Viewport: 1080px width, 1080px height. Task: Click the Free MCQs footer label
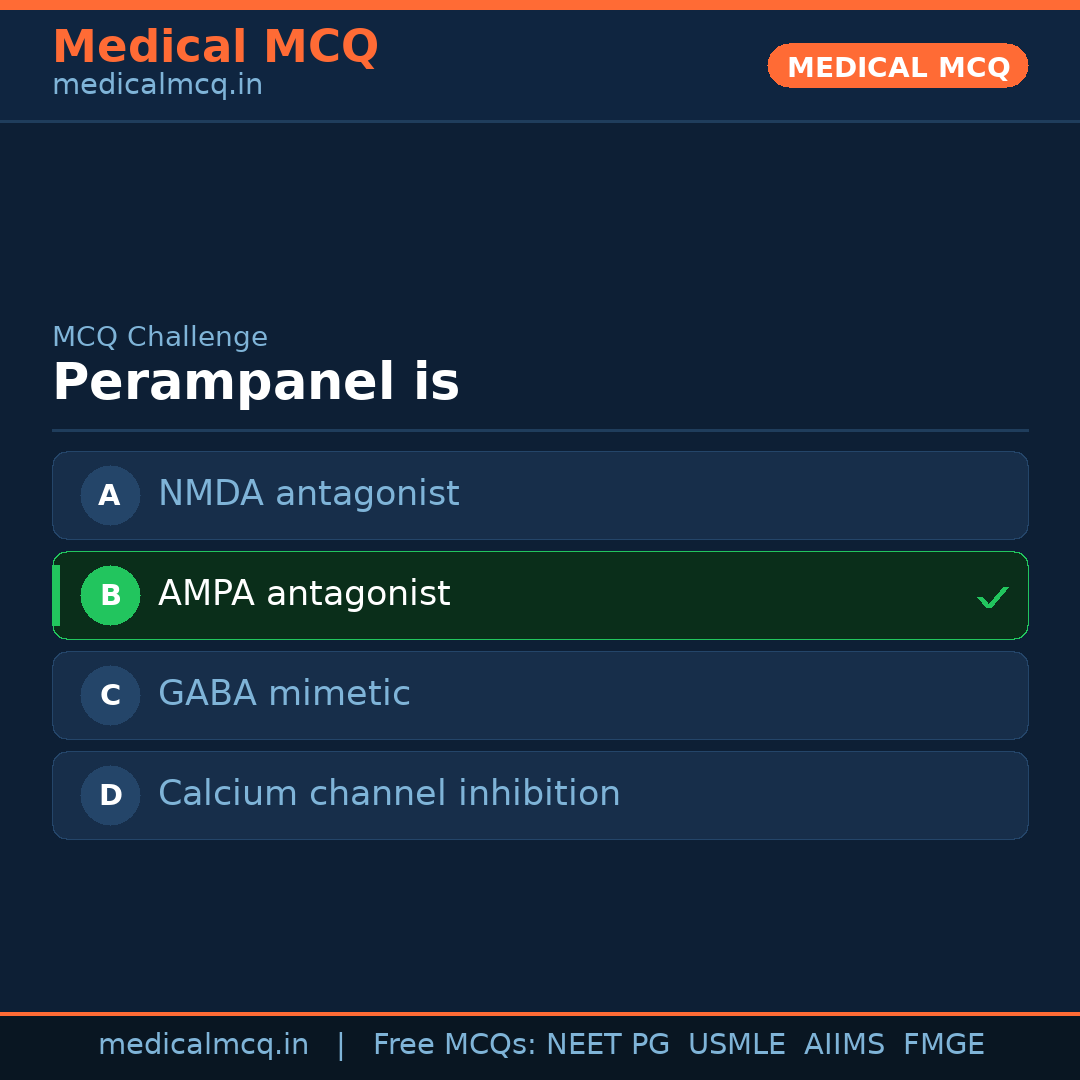coord(454,1045)
